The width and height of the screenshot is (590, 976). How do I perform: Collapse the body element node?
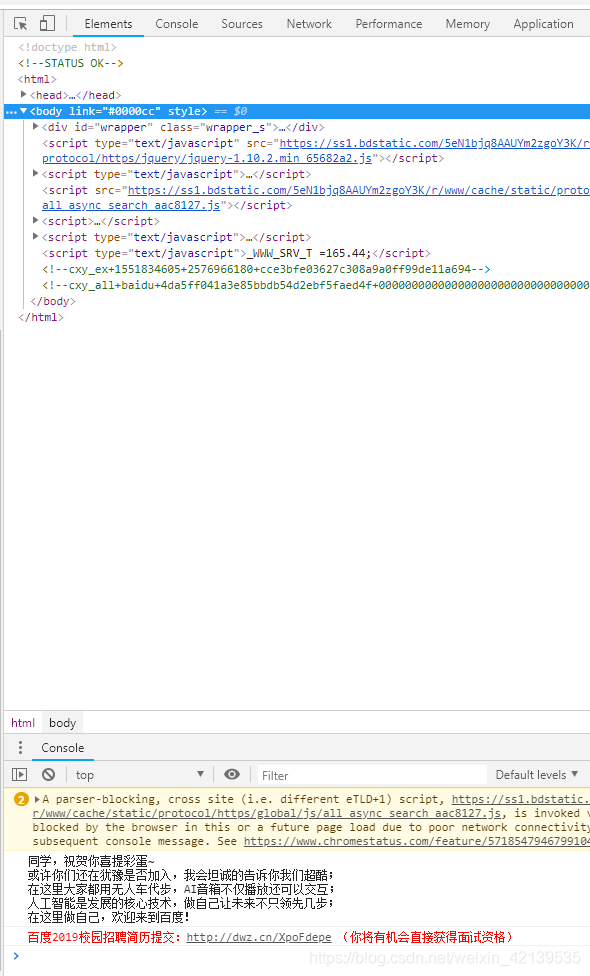pyautogui.click(x=24, y=111)
